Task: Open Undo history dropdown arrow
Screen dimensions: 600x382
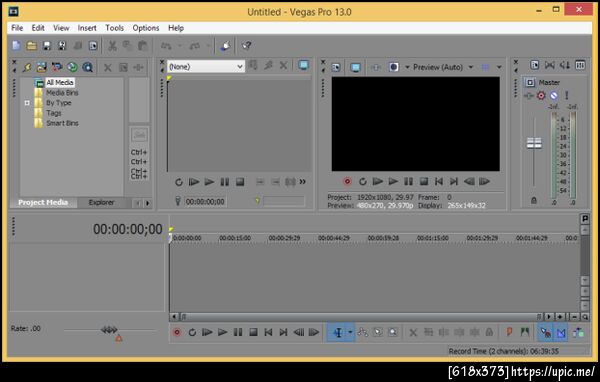Action: [179, 46]
